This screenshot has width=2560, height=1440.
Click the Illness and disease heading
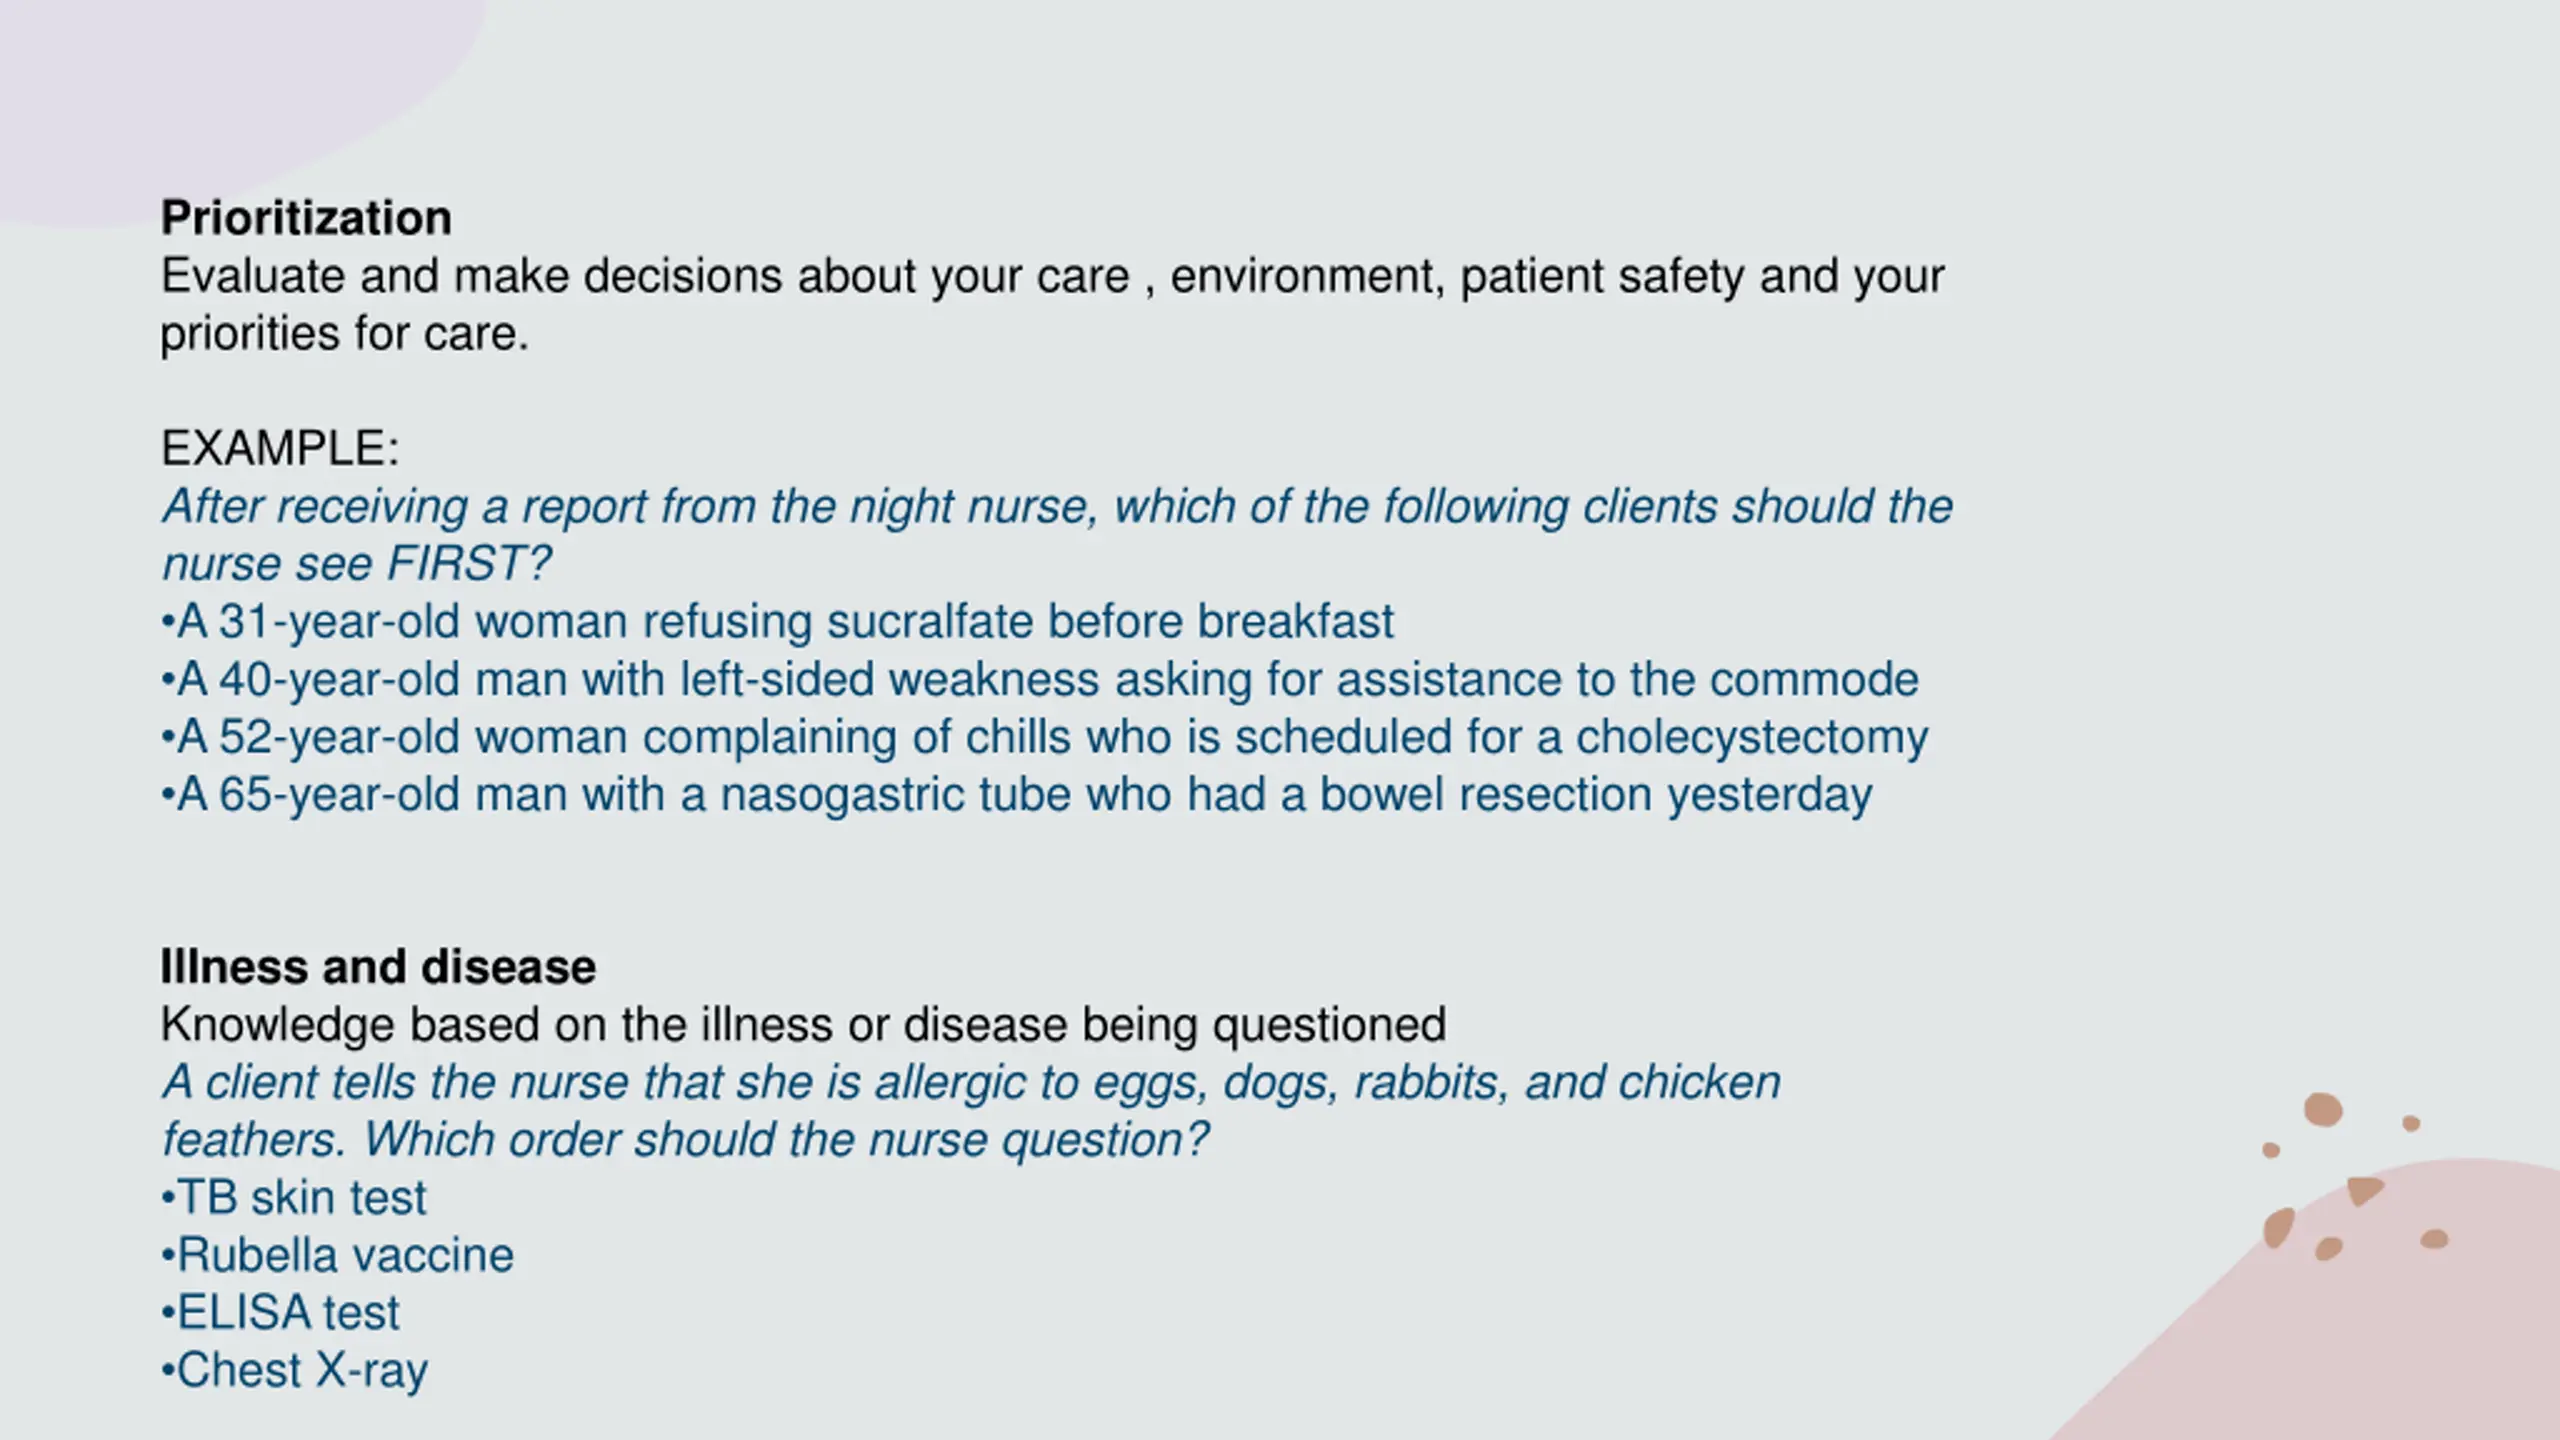[378, 966]
